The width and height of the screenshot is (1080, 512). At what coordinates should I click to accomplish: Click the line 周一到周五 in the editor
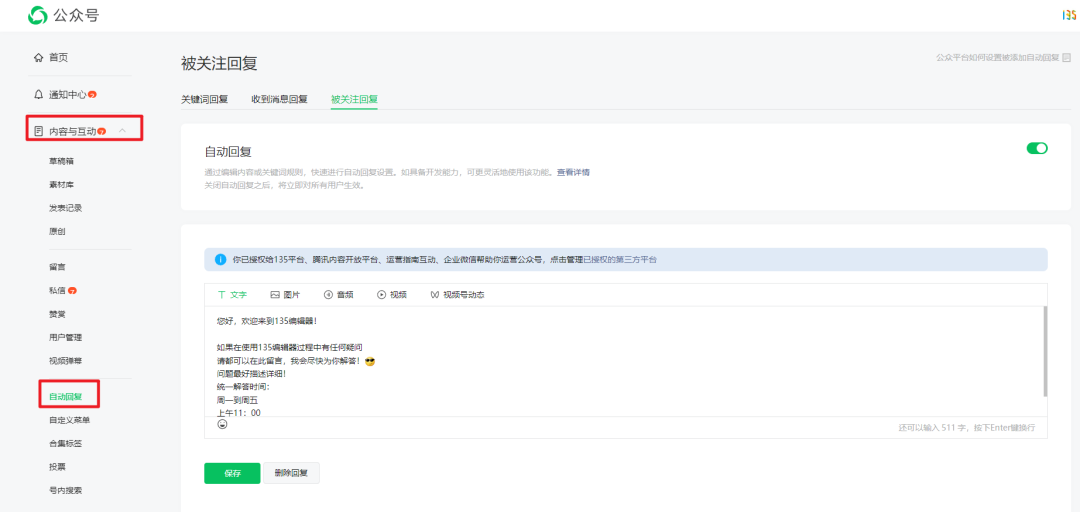[237, 400]
